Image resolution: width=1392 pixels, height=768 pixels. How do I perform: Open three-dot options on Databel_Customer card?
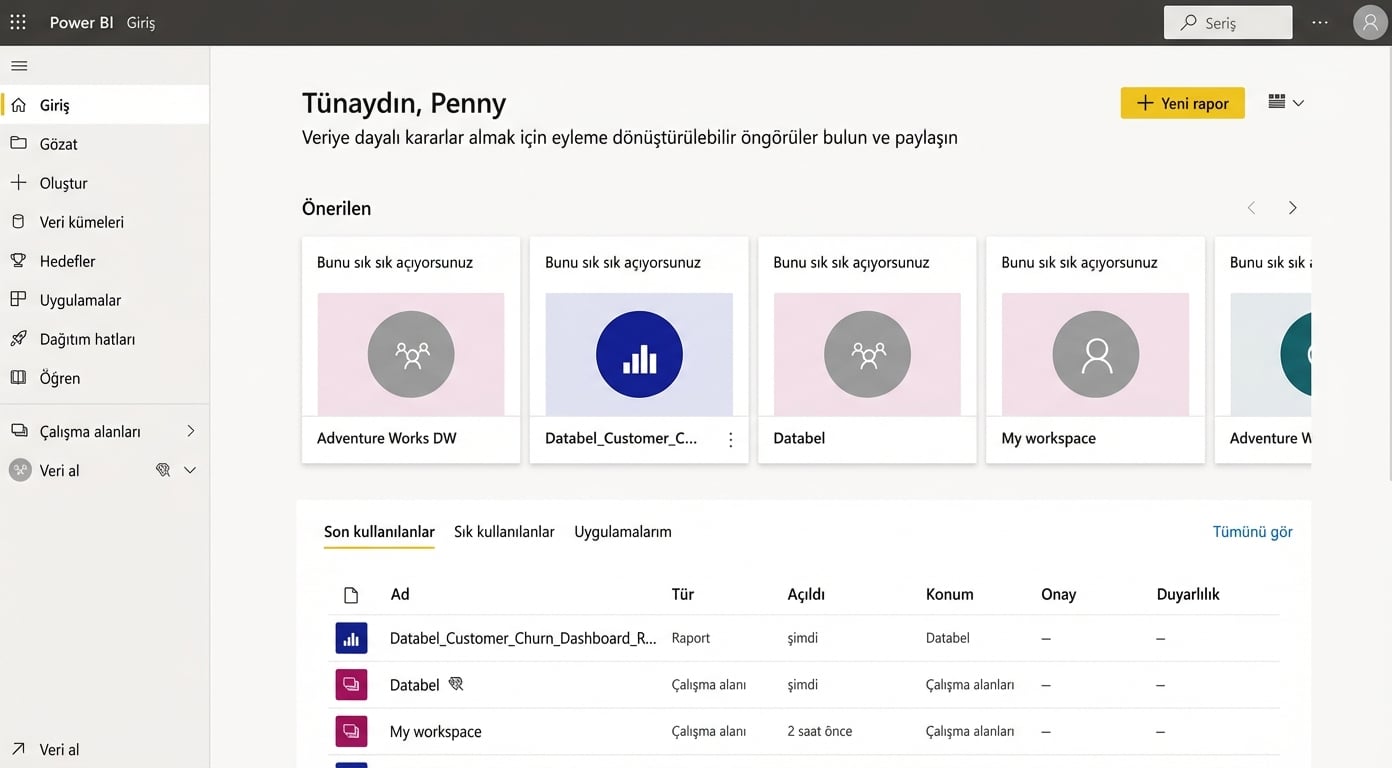coord(731,439)
